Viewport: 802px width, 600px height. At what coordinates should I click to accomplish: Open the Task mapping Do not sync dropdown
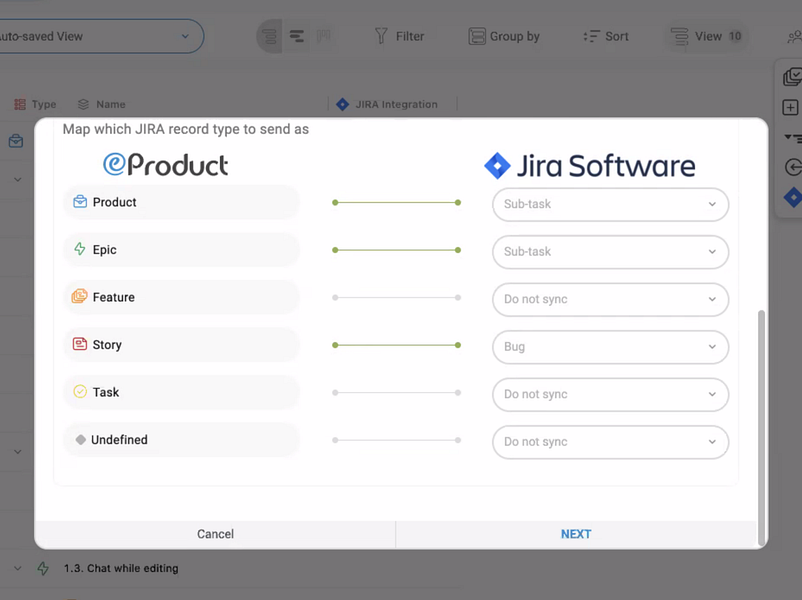coord(610,394)
